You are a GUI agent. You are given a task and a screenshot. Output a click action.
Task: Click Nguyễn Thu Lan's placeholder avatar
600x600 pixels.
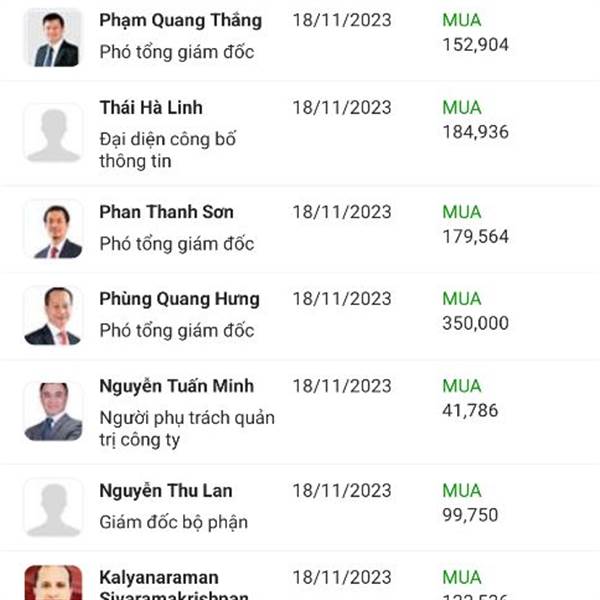tap(53, 507)
